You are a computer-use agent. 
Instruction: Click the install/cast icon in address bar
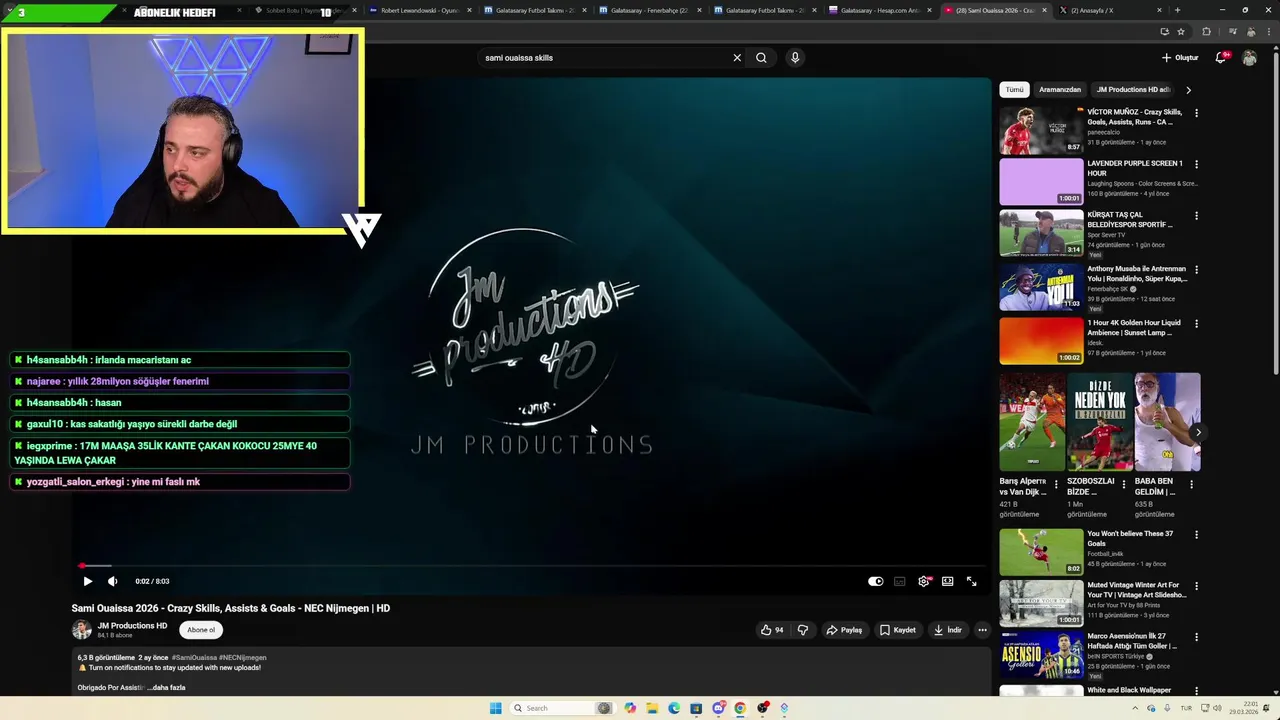point(1164,32)
